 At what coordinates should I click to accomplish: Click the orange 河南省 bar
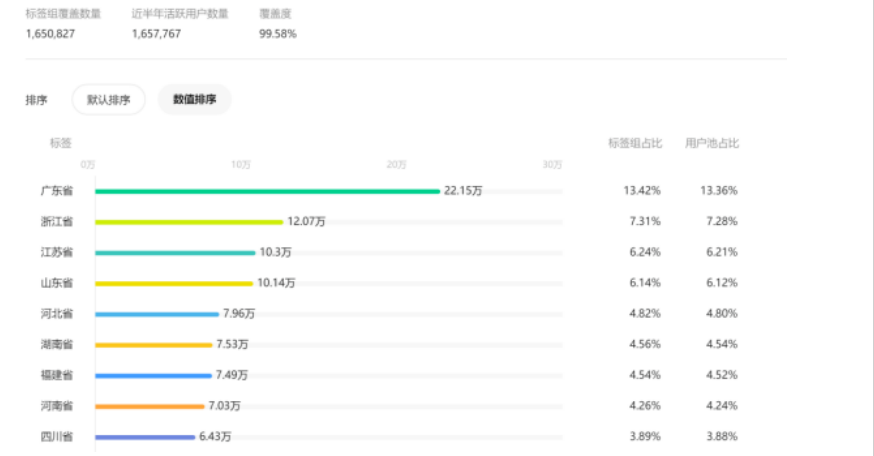pos(150,406)
